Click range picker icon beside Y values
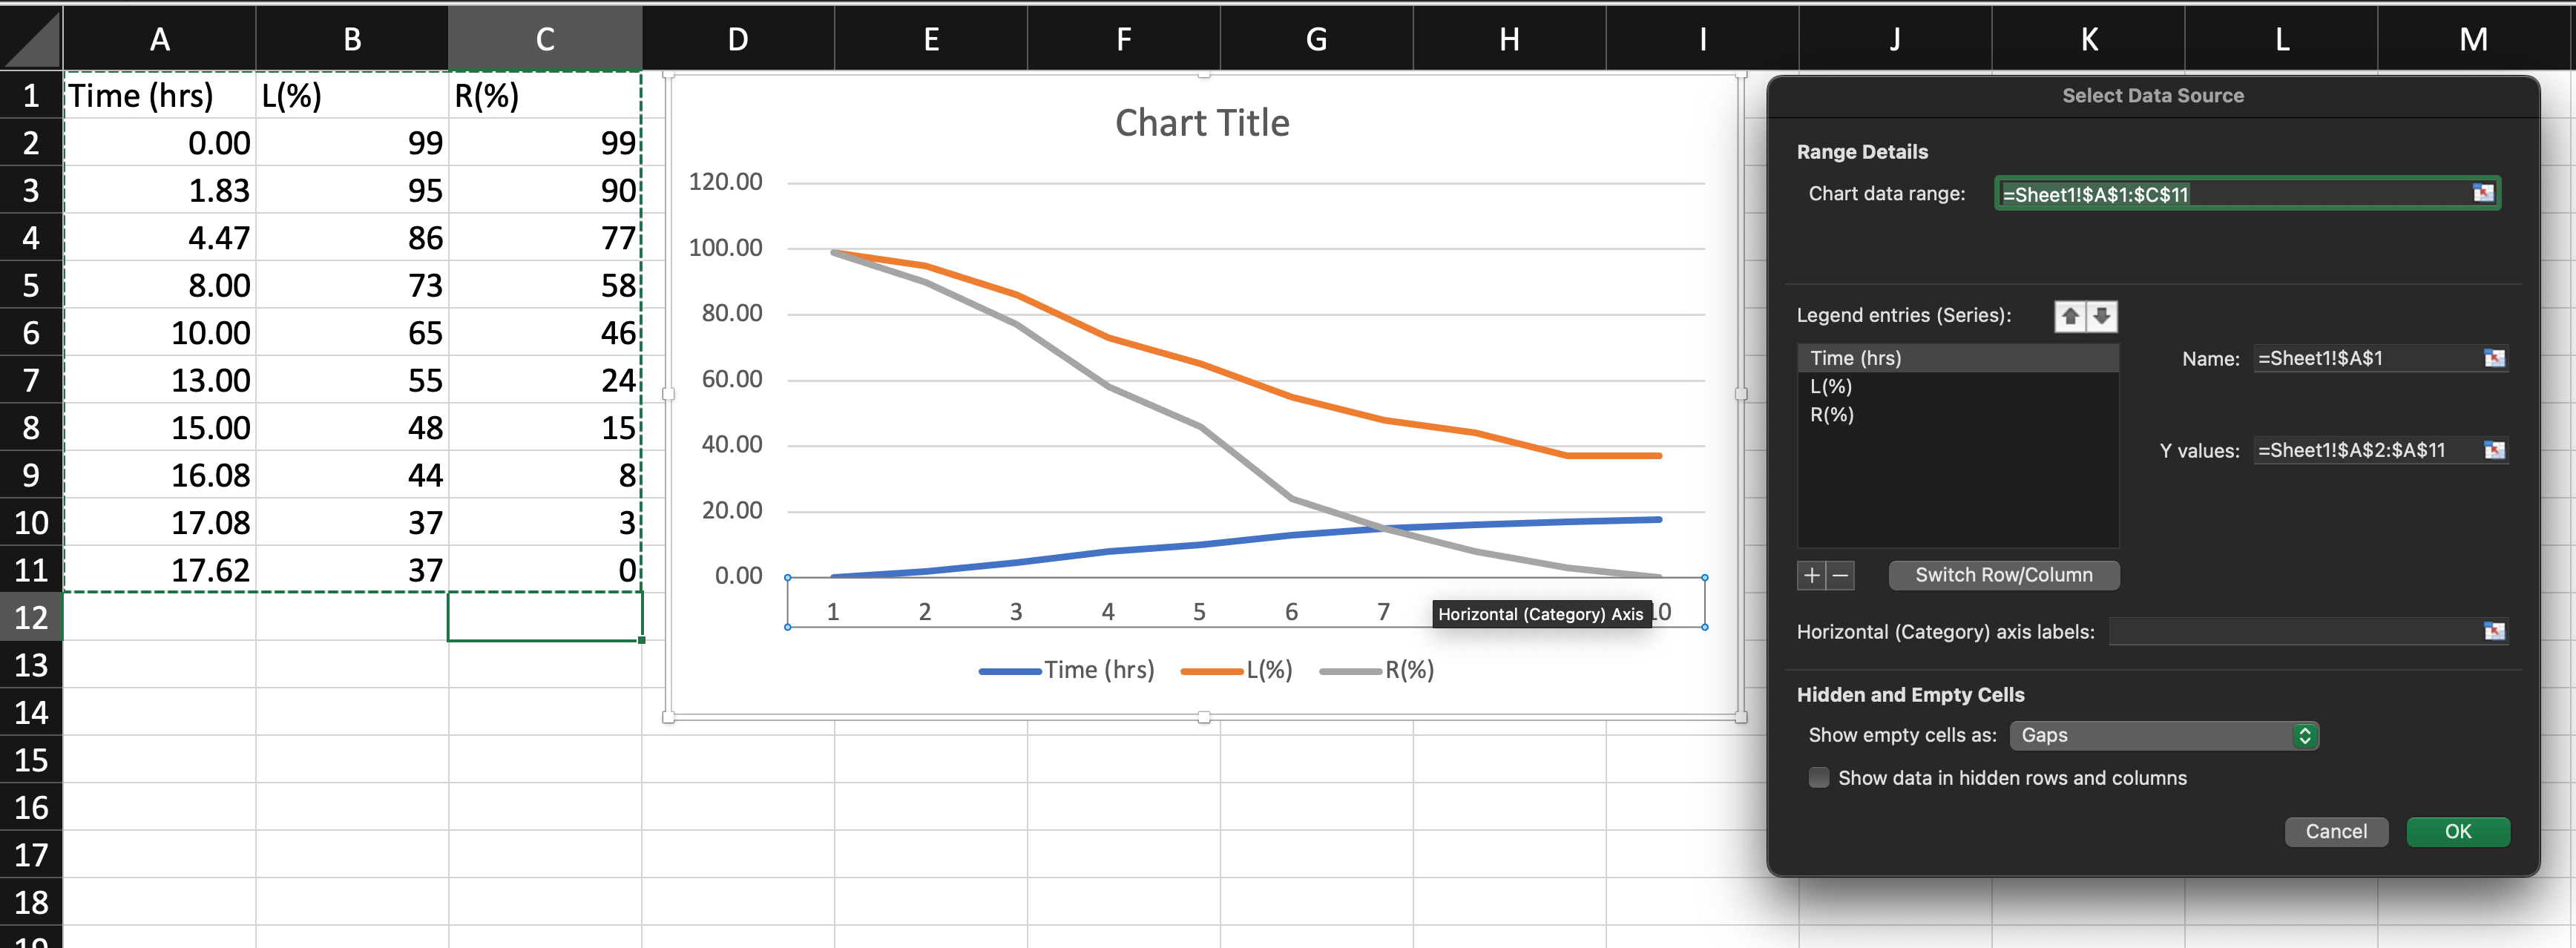The height and width of the screenshot is (948, 2576). (x=2494, y=450)
